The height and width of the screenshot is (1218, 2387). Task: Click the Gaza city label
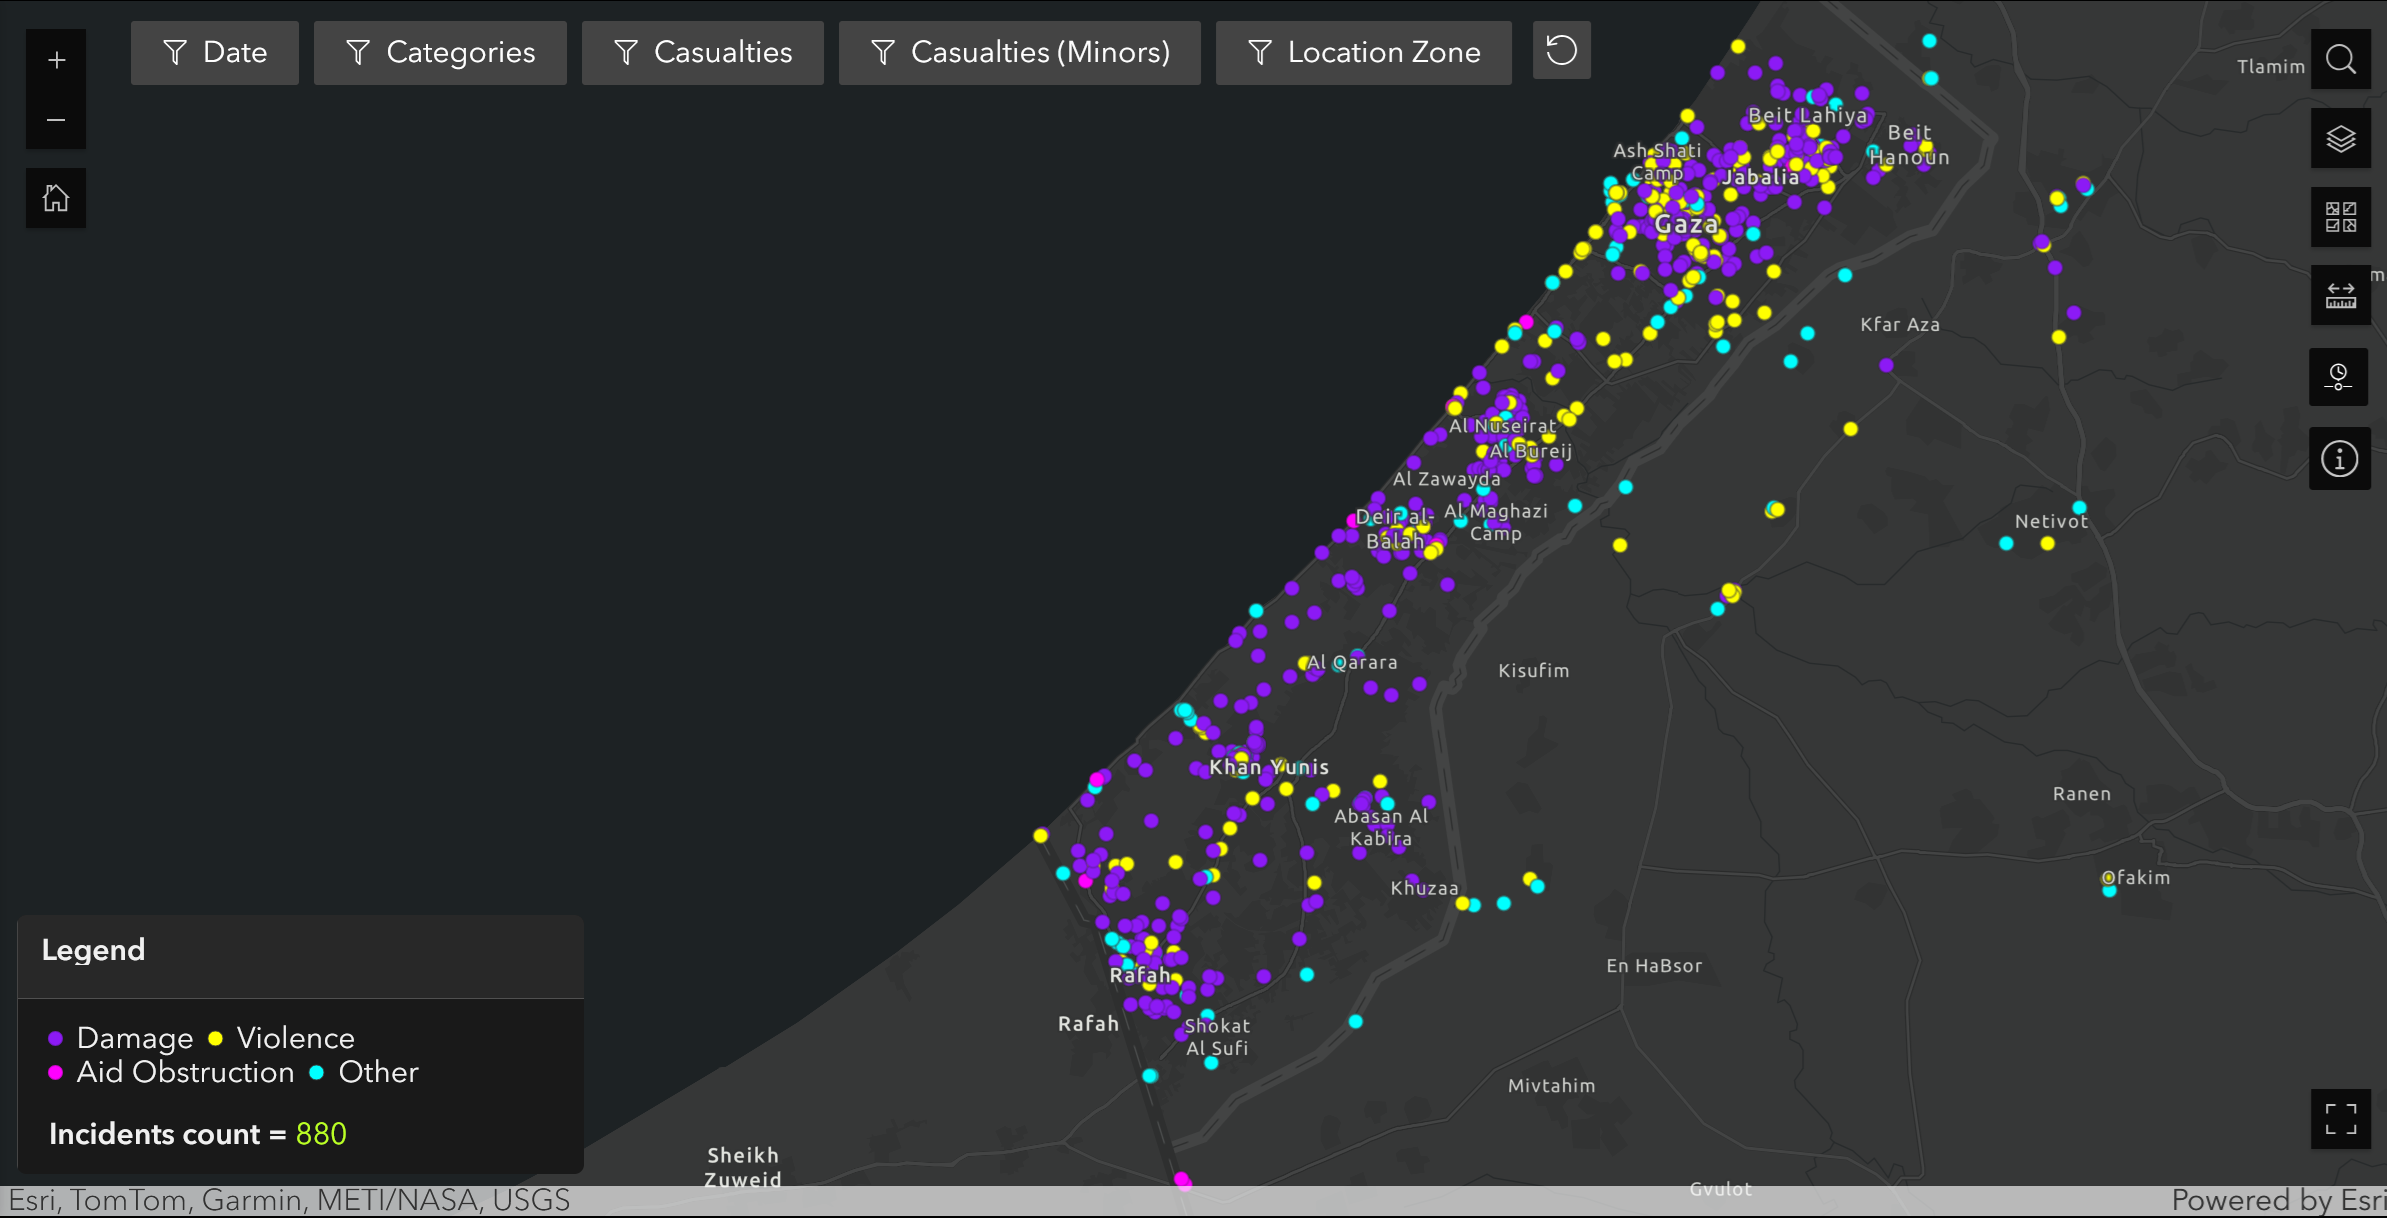tap(1686, 224)
